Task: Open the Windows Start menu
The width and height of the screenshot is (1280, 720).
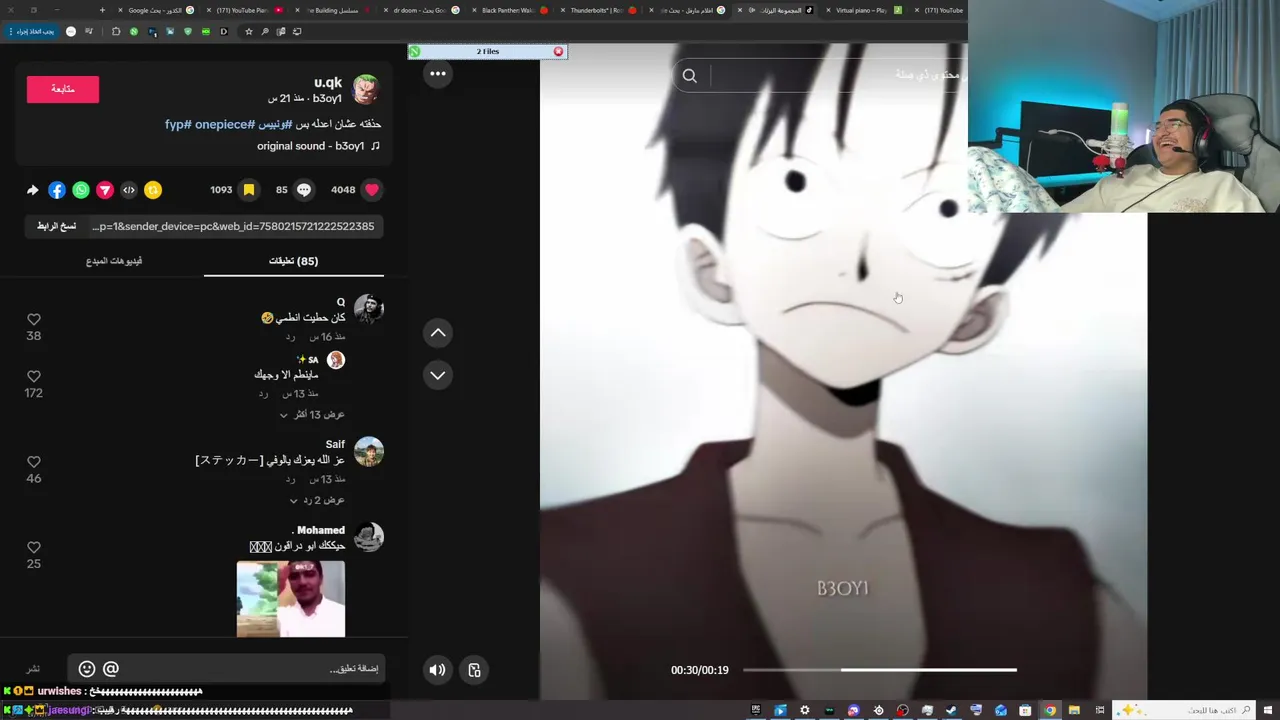Action: tap(1268, 711)
